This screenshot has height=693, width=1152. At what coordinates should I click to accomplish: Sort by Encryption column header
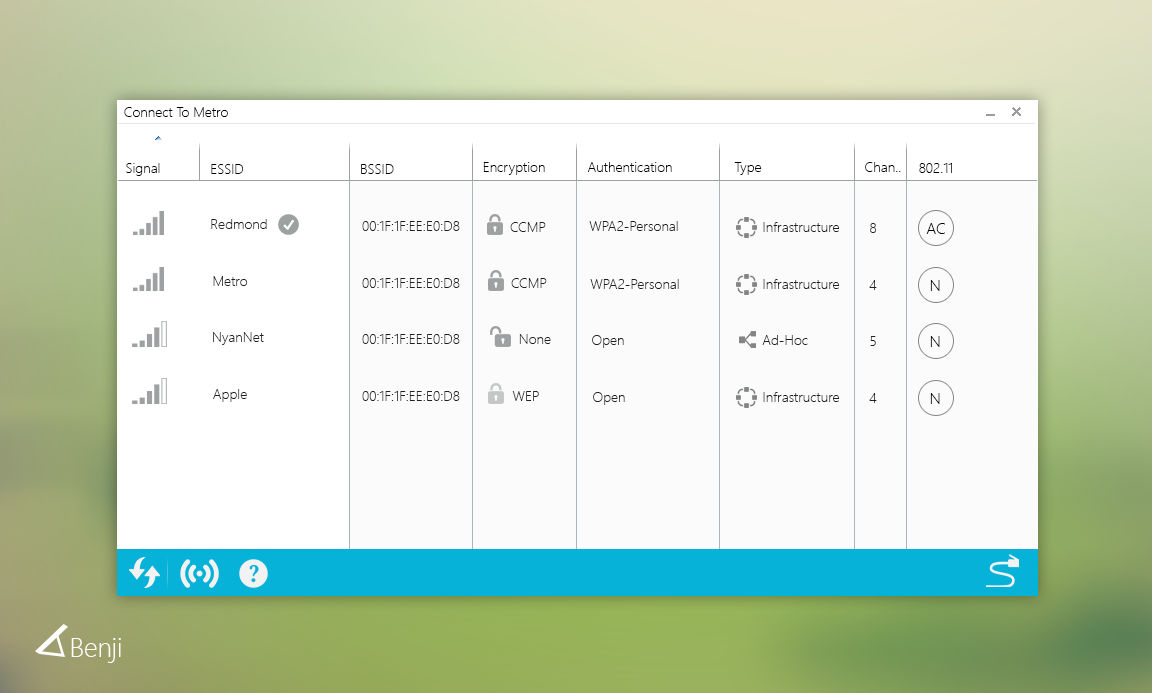514,168
